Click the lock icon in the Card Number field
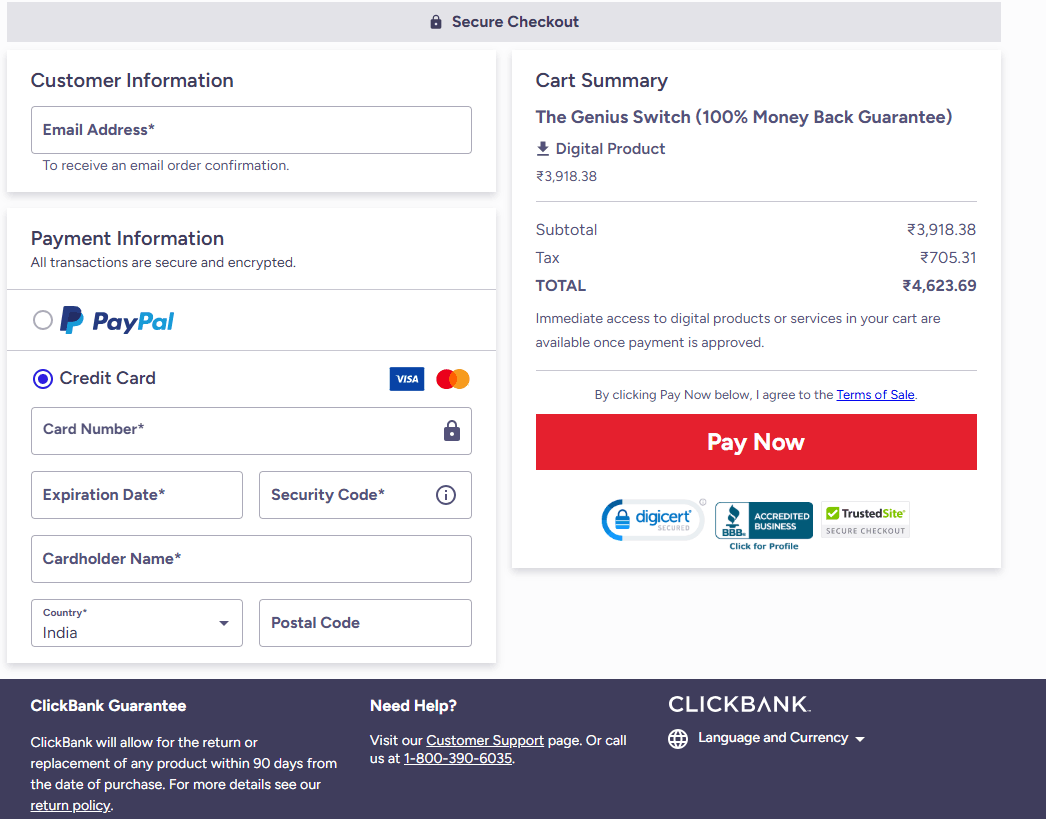Screen dimensions: 1046x819 (451, 430)
